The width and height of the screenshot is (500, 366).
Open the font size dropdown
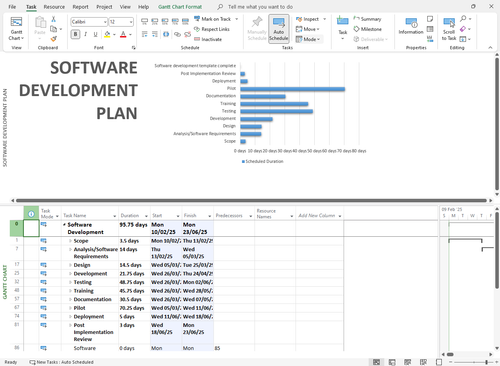(131, 22)
